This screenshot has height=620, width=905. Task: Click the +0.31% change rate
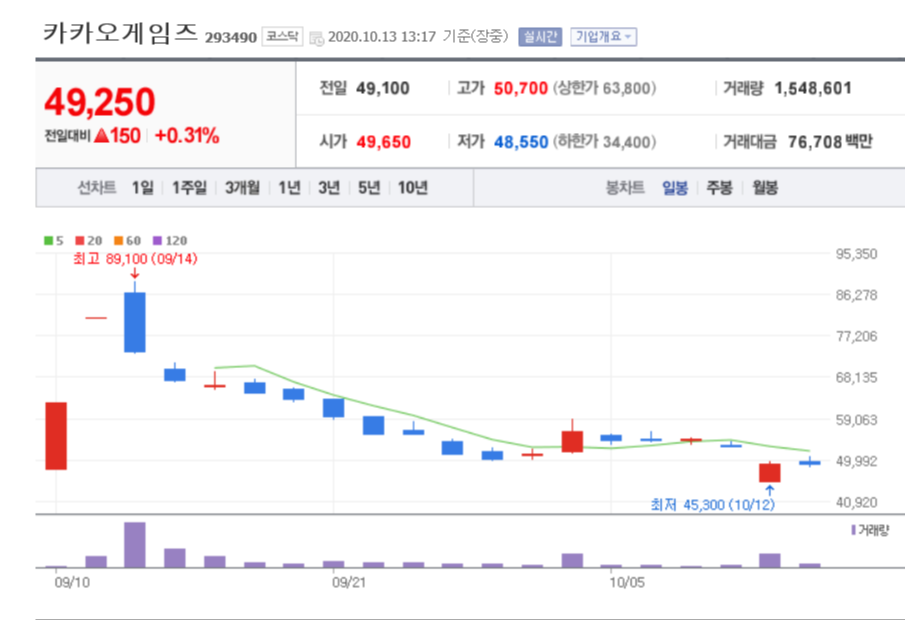[x=187, y=136]
